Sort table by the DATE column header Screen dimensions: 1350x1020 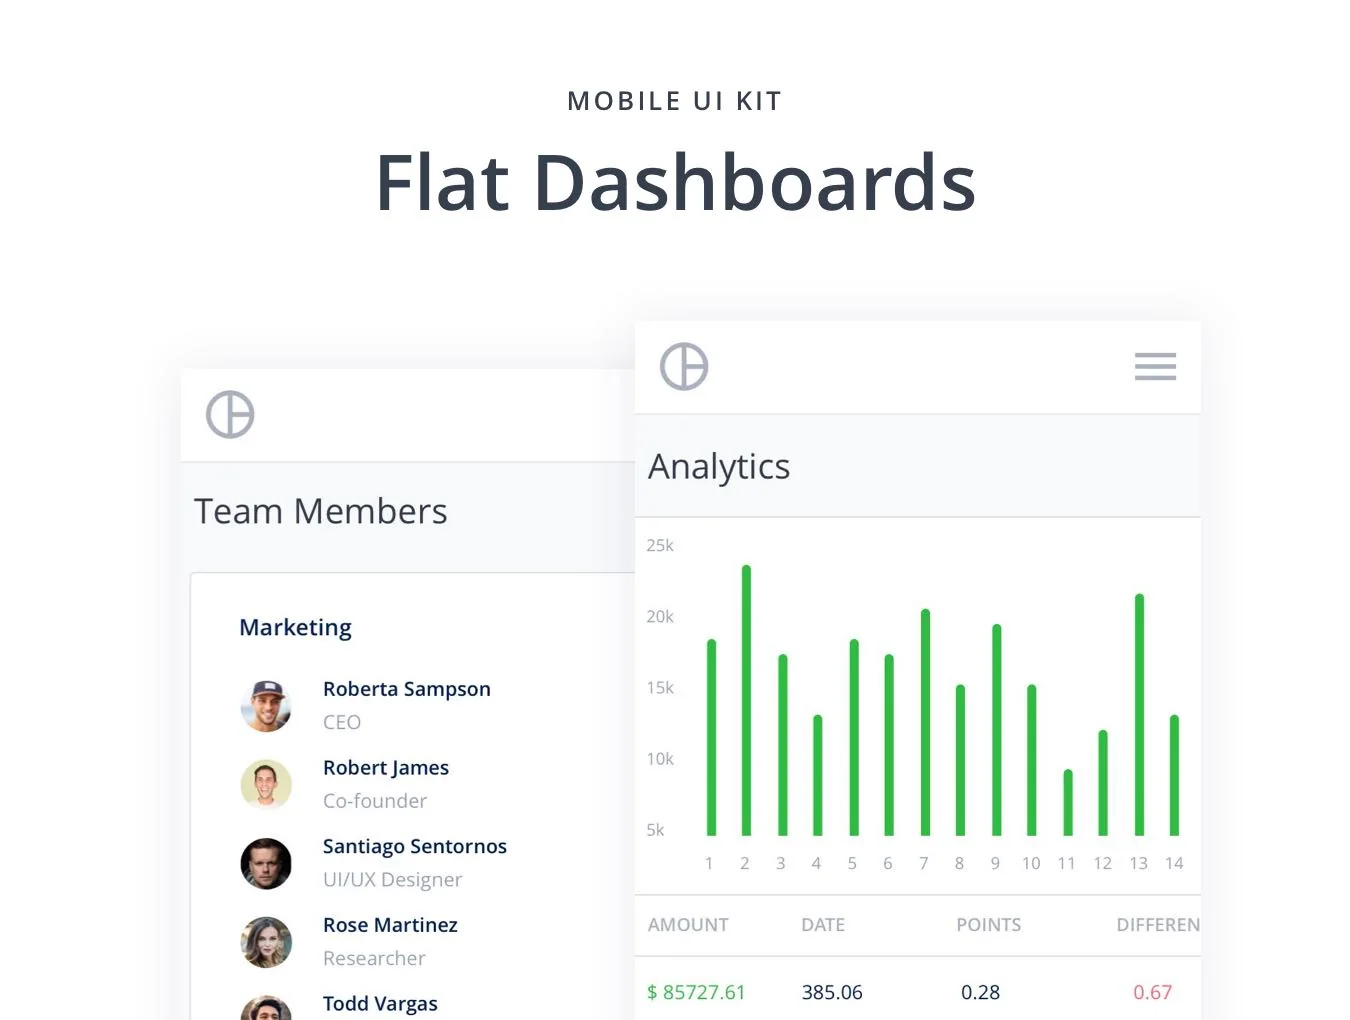823,925
